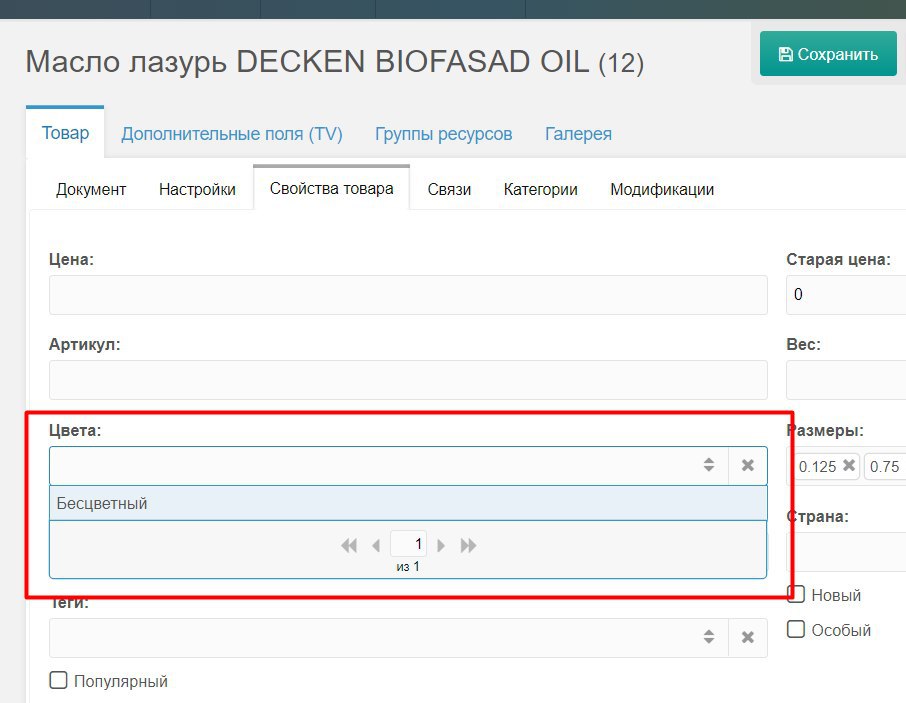
Task: Toggle the Цвета dropdown arrow
Action: coord(709,465)
